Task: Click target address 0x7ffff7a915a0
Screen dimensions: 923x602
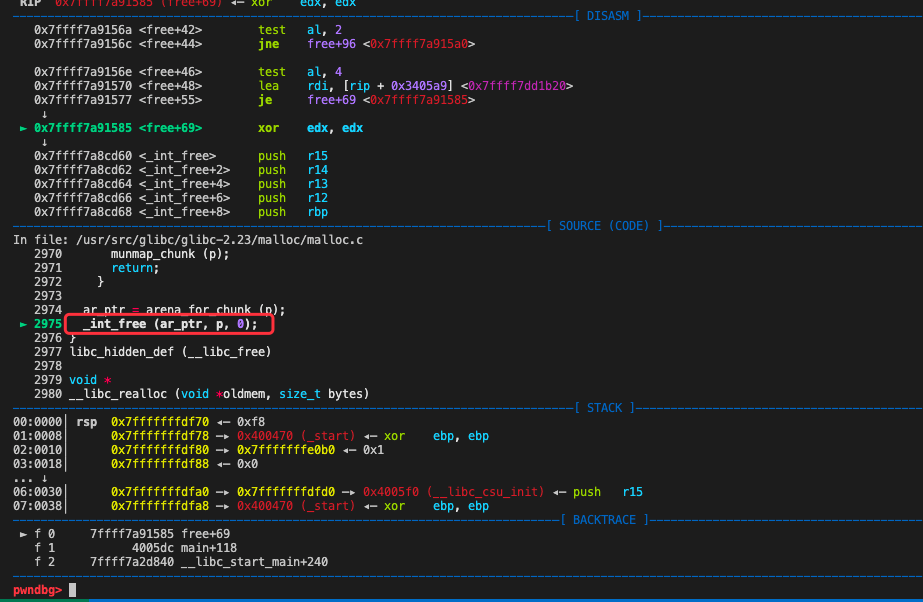Action: [419, 44]
